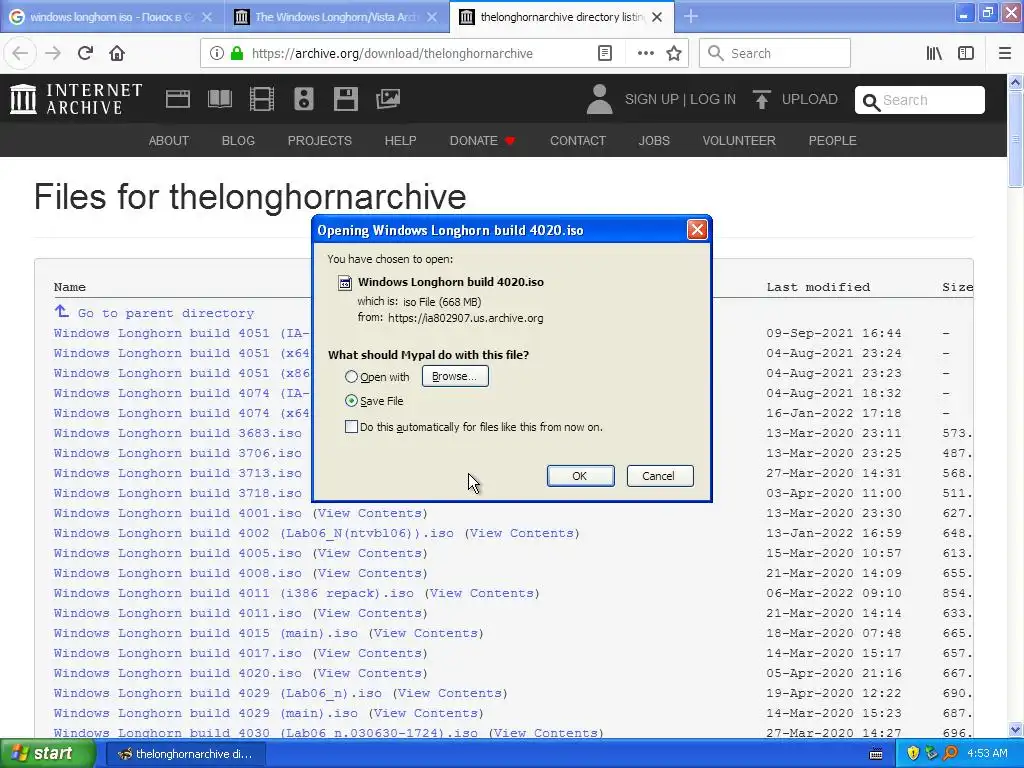Check Do this automatically for files
Screen dimensions: 1024x768
pyautogui.click(x=351, y=427)
